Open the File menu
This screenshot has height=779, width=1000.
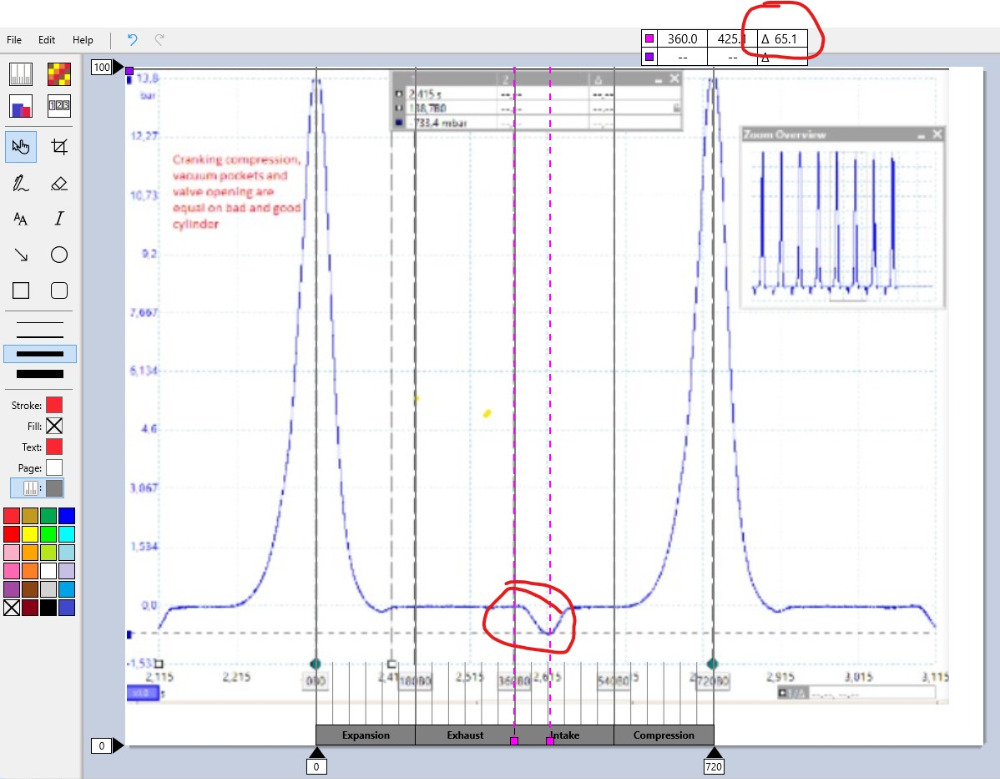[14, 40]
